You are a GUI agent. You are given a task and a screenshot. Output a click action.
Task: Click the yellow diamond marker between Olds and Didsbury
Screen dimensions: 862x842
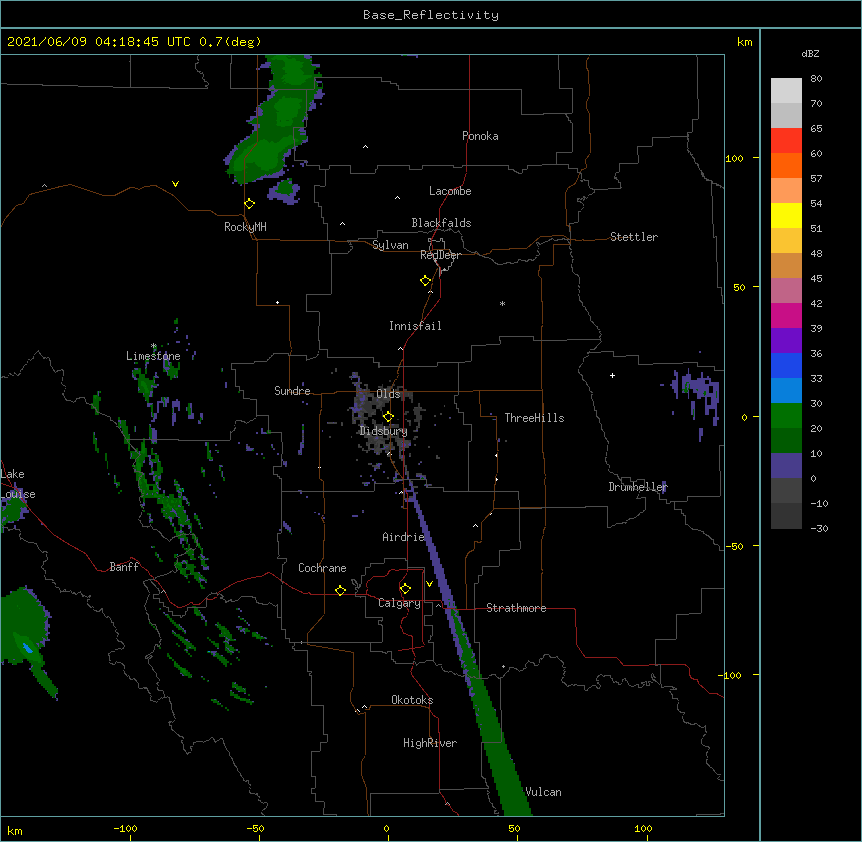click(x=388, y=417)
